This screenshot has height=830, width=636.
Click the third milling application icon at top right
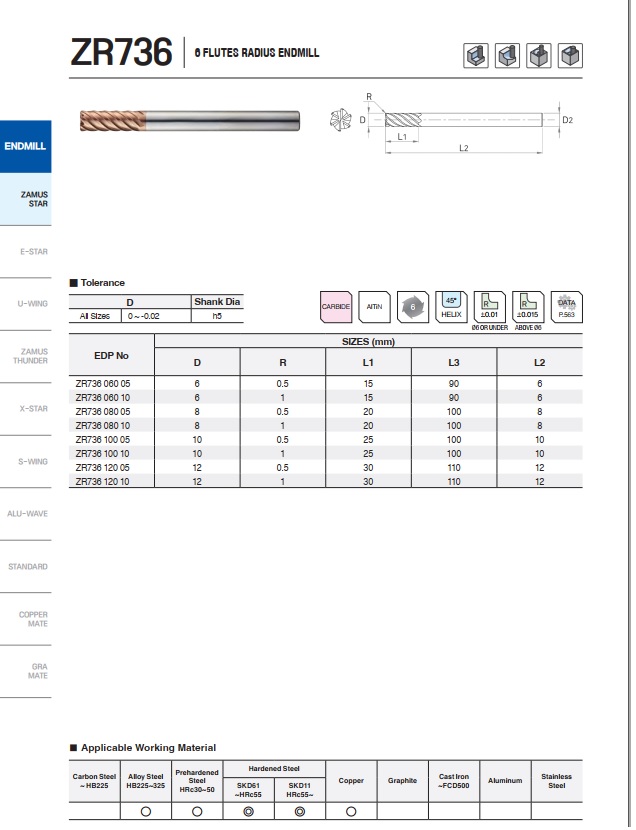click(539, 56)
